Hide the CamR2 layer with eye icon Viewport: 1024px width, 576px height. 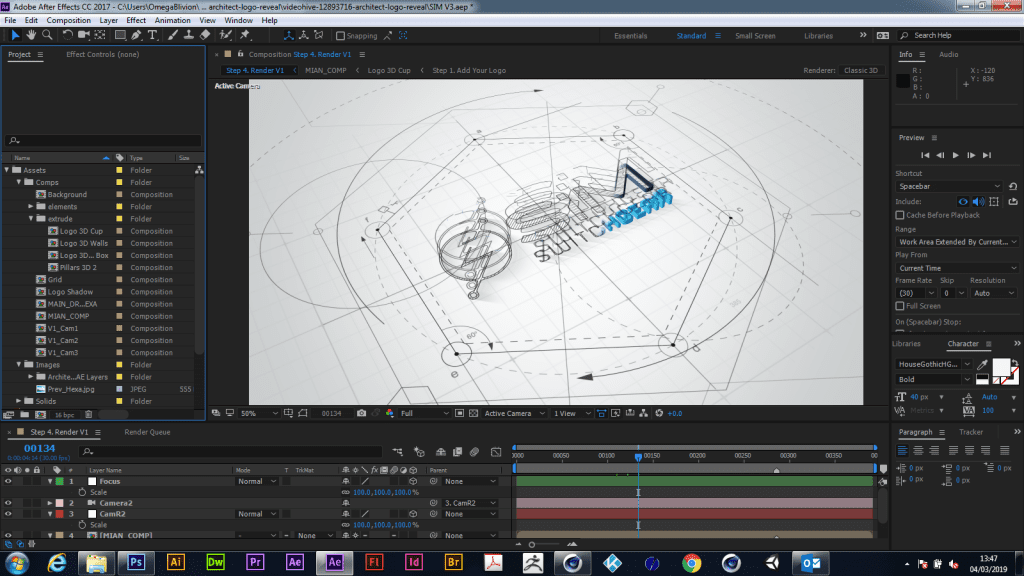click(x=8, y=514)
